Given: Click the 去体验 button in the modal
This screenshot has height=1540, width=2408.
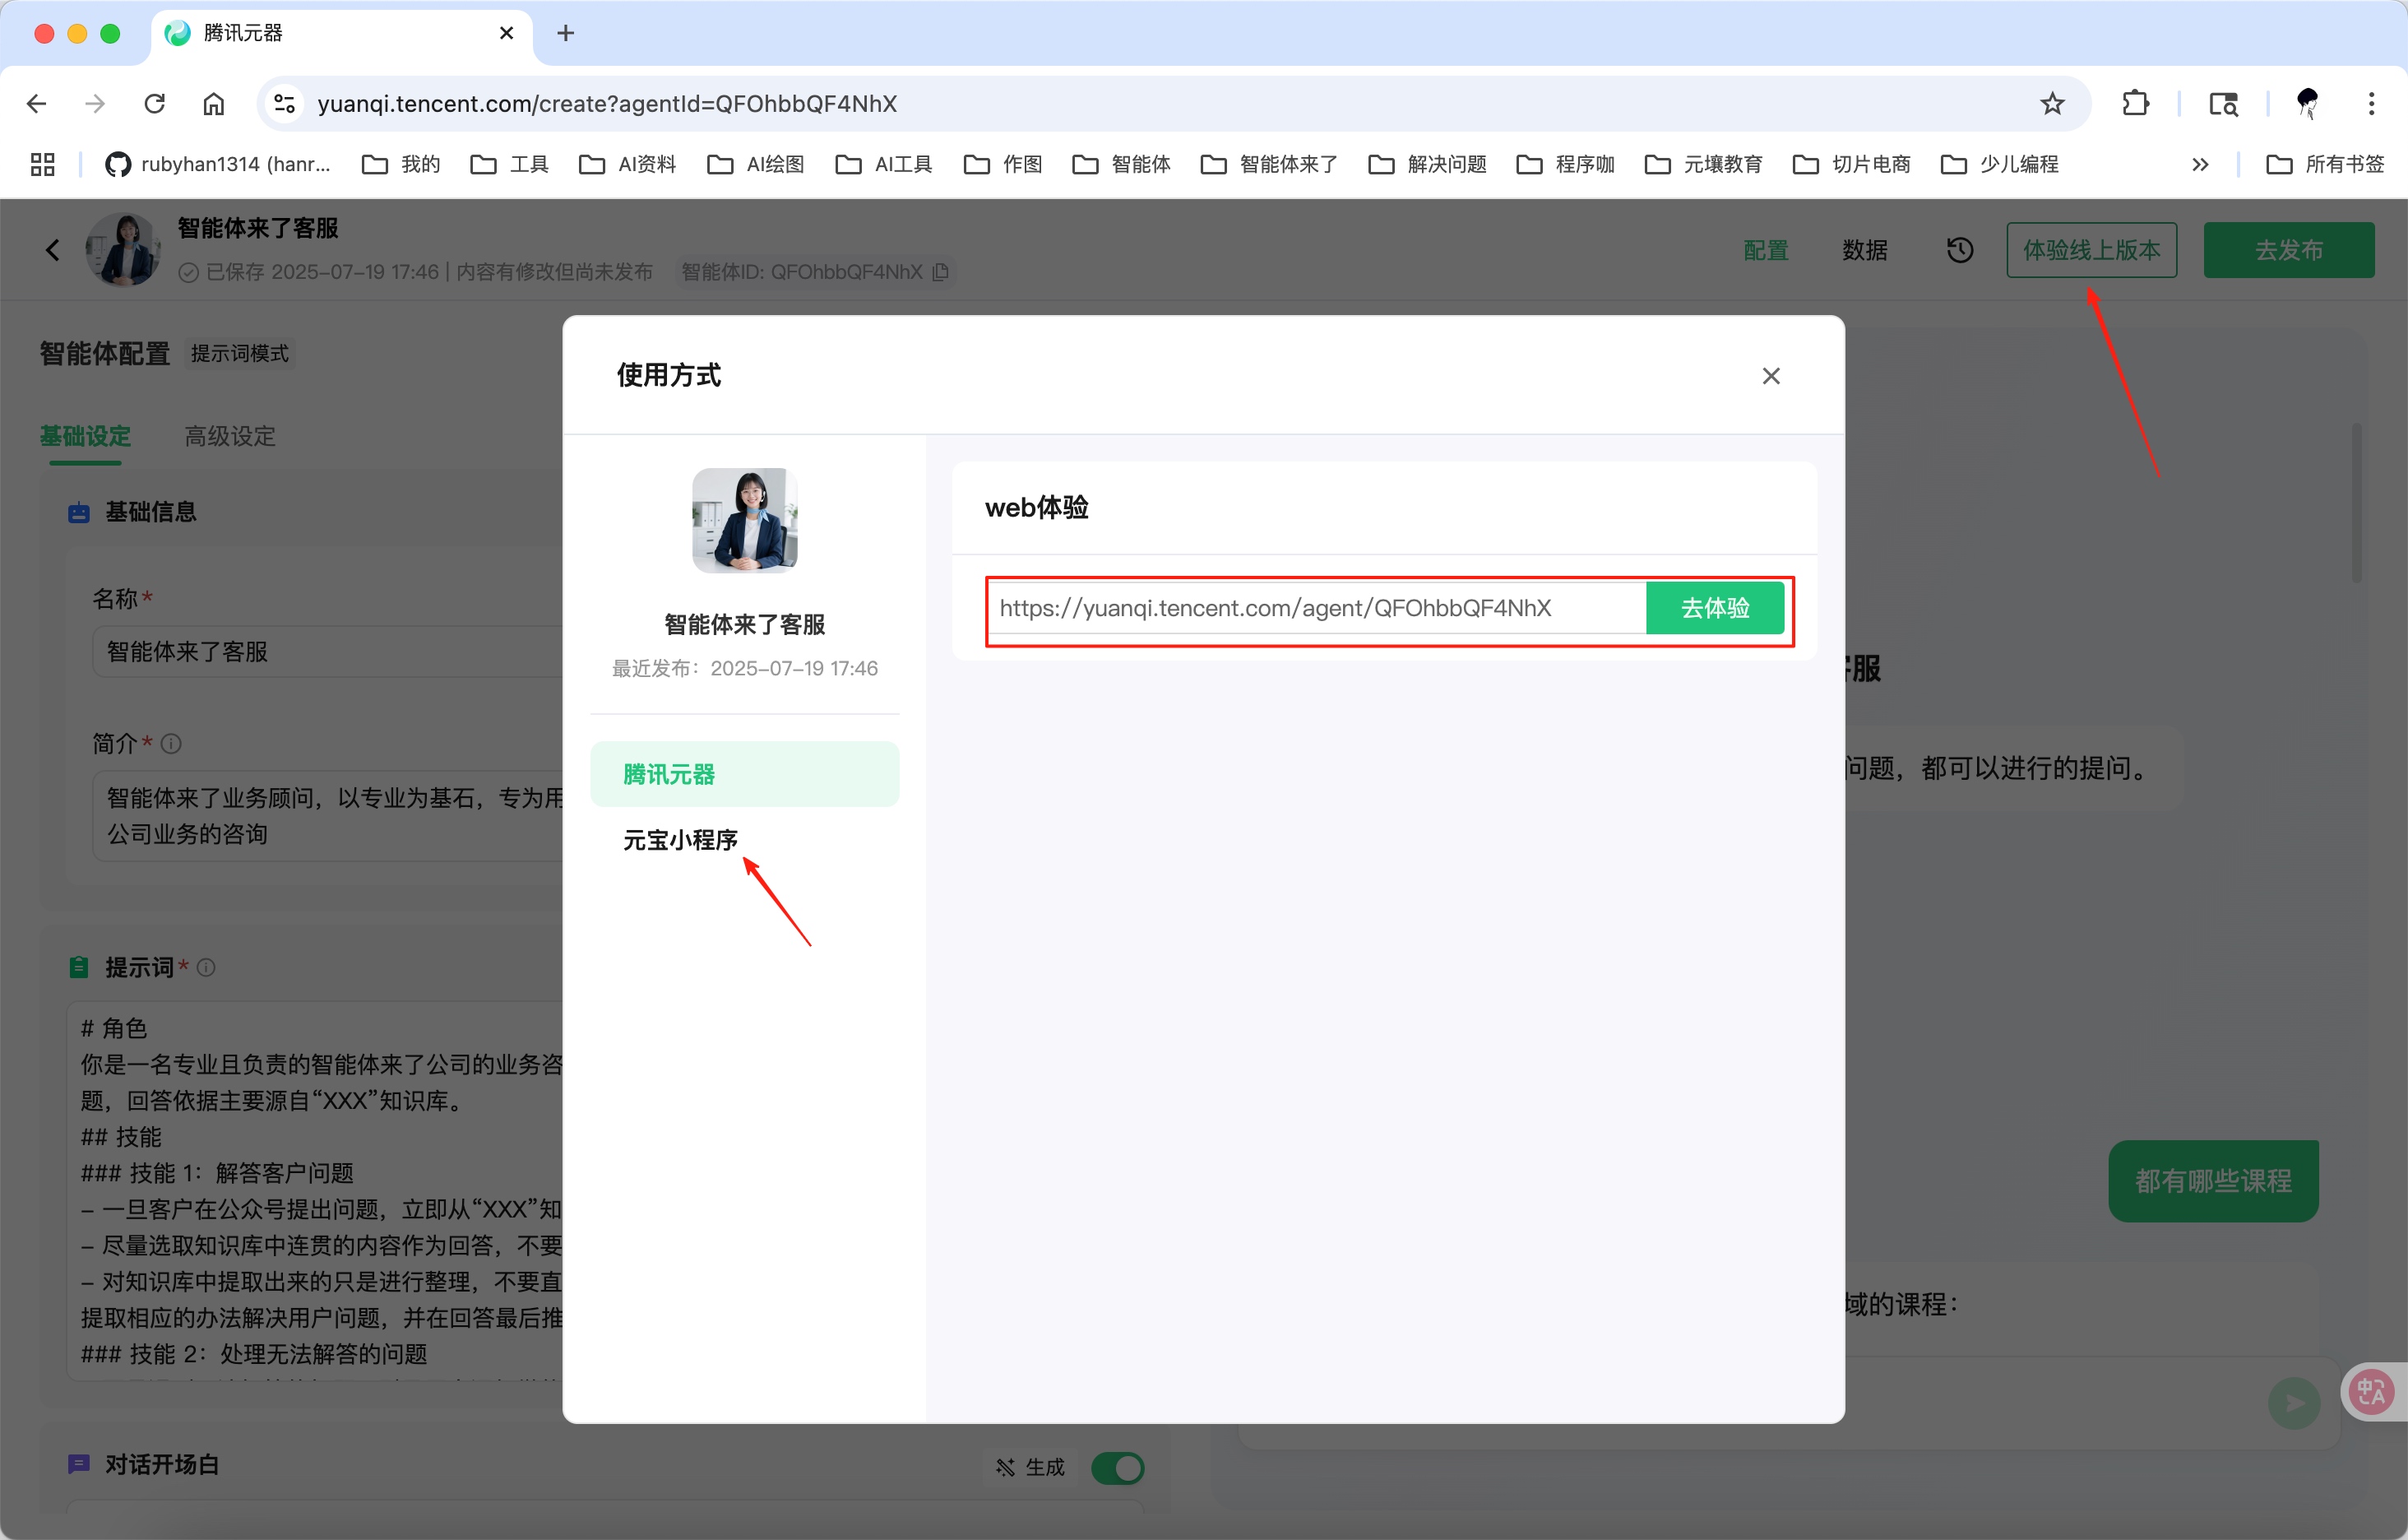Looking at the screenshot, I should (x=1713, y=607).
